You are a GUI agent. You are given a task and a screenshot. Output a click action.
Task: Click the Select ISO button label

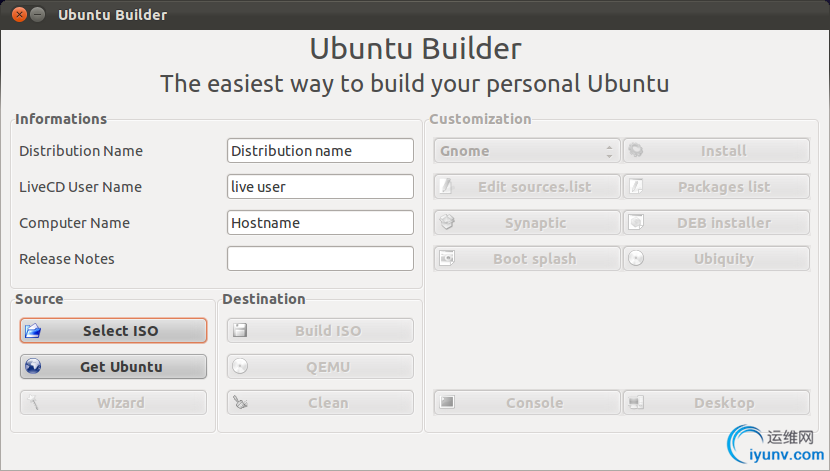pos(121,331)
